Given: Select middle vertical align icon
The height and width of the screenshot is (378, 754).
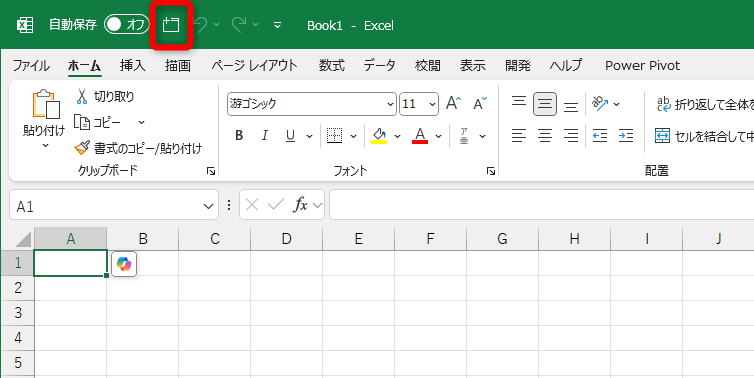Looking at the screenshot, I should 545,104.
